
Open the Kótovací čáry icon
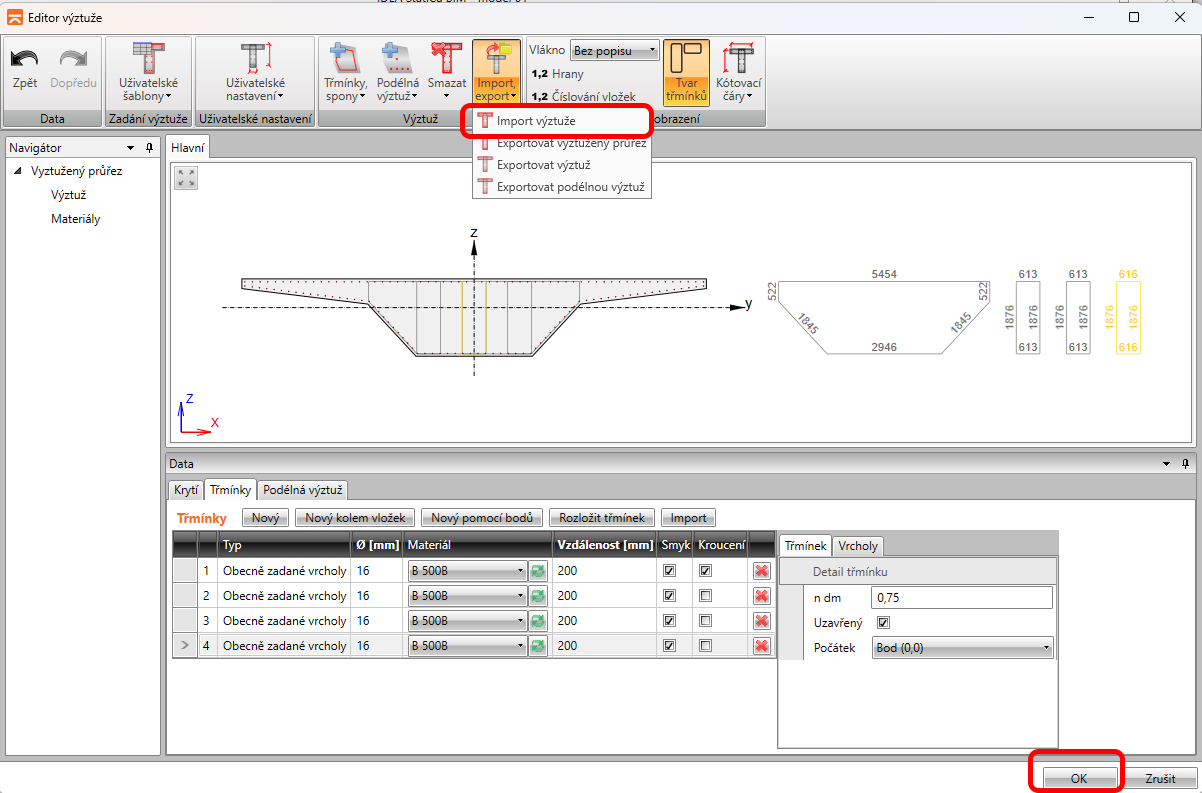(740, 60)
